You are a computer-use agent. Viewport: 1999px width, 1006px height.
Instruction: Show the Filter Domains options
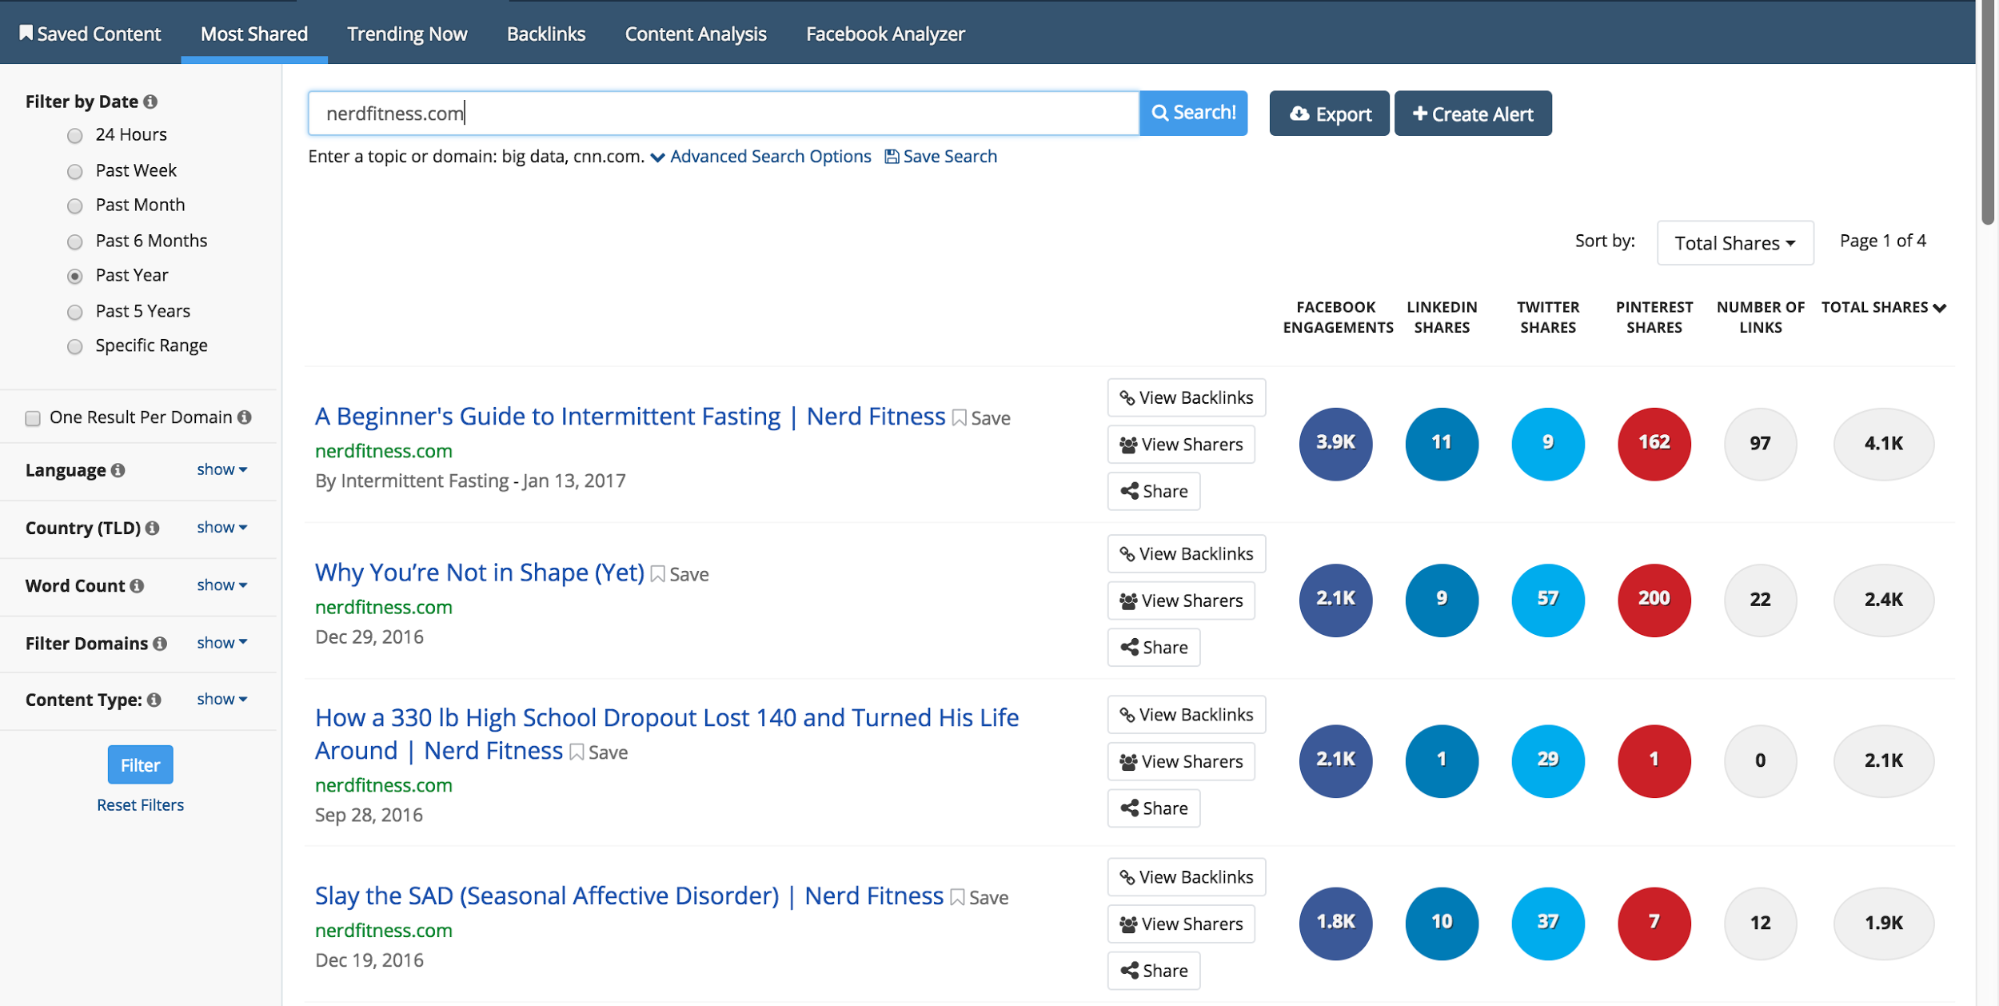pyautogui.click(x=222, y=643)
